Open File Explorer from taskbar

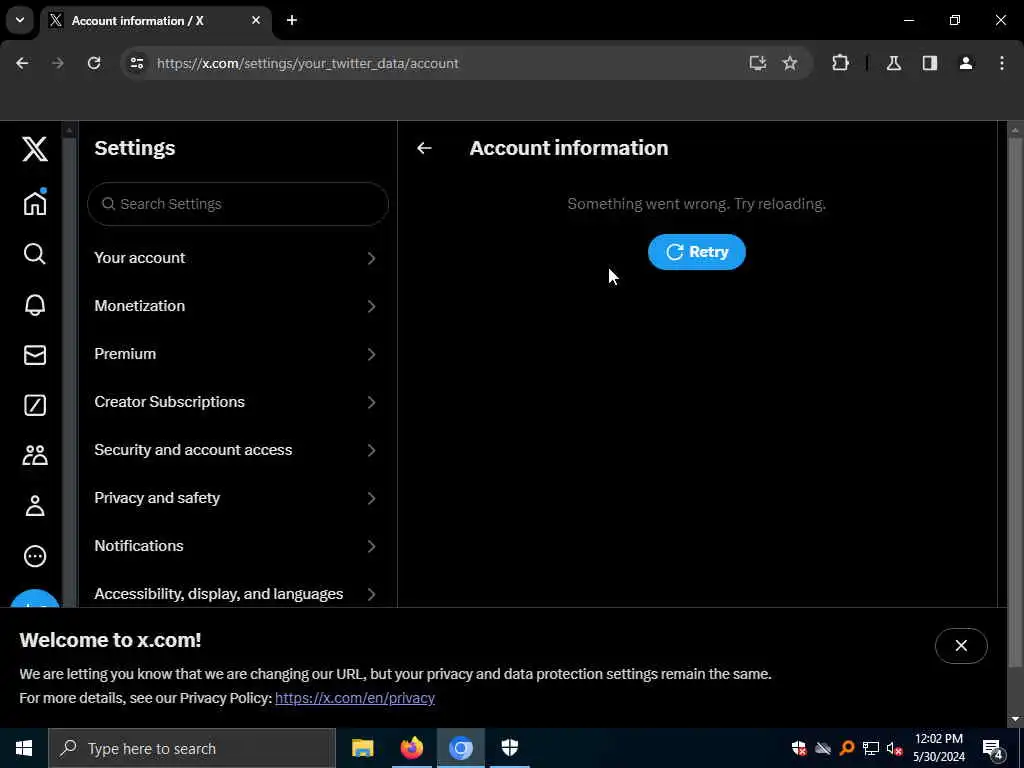point(362,748)
